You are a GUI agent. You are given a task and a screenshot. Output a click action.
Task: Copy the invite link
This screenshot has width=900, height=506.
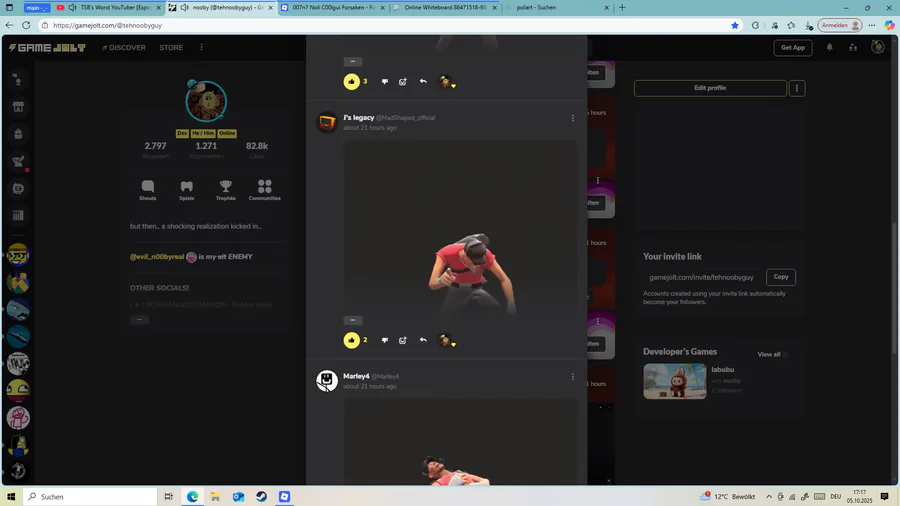tap(781, 277)
